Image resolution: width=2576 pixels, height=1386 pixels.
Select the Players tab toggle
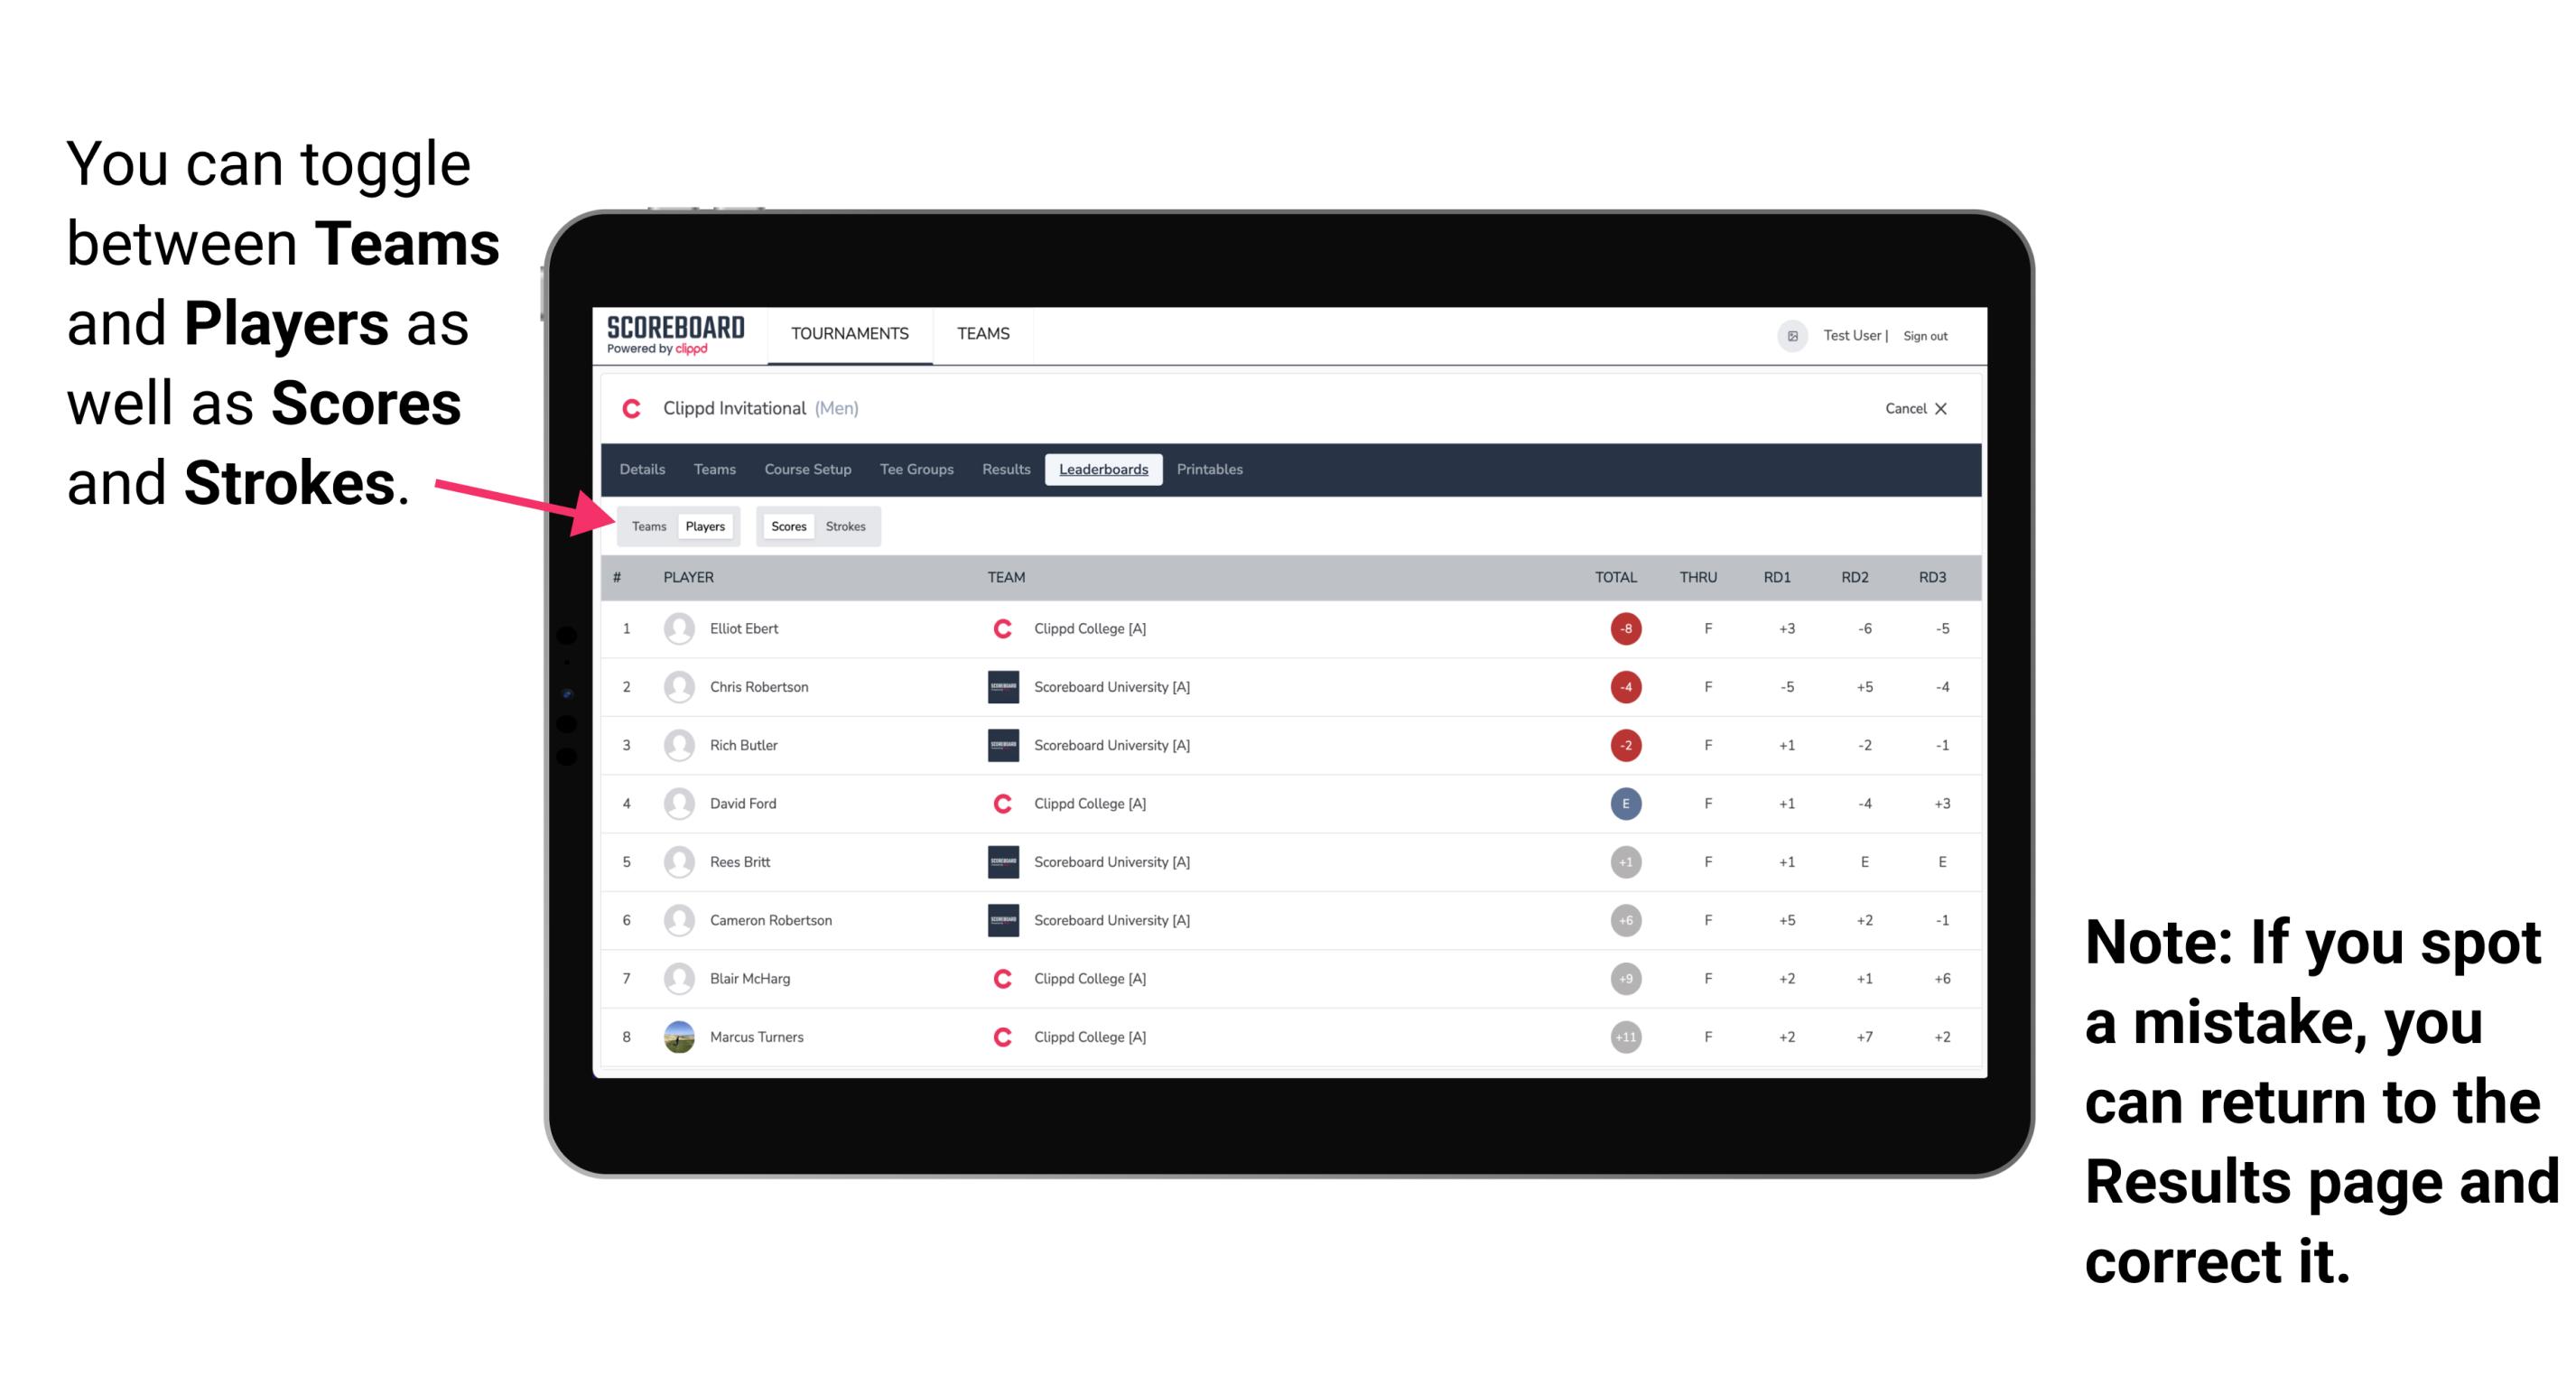(x=706, y=526)
